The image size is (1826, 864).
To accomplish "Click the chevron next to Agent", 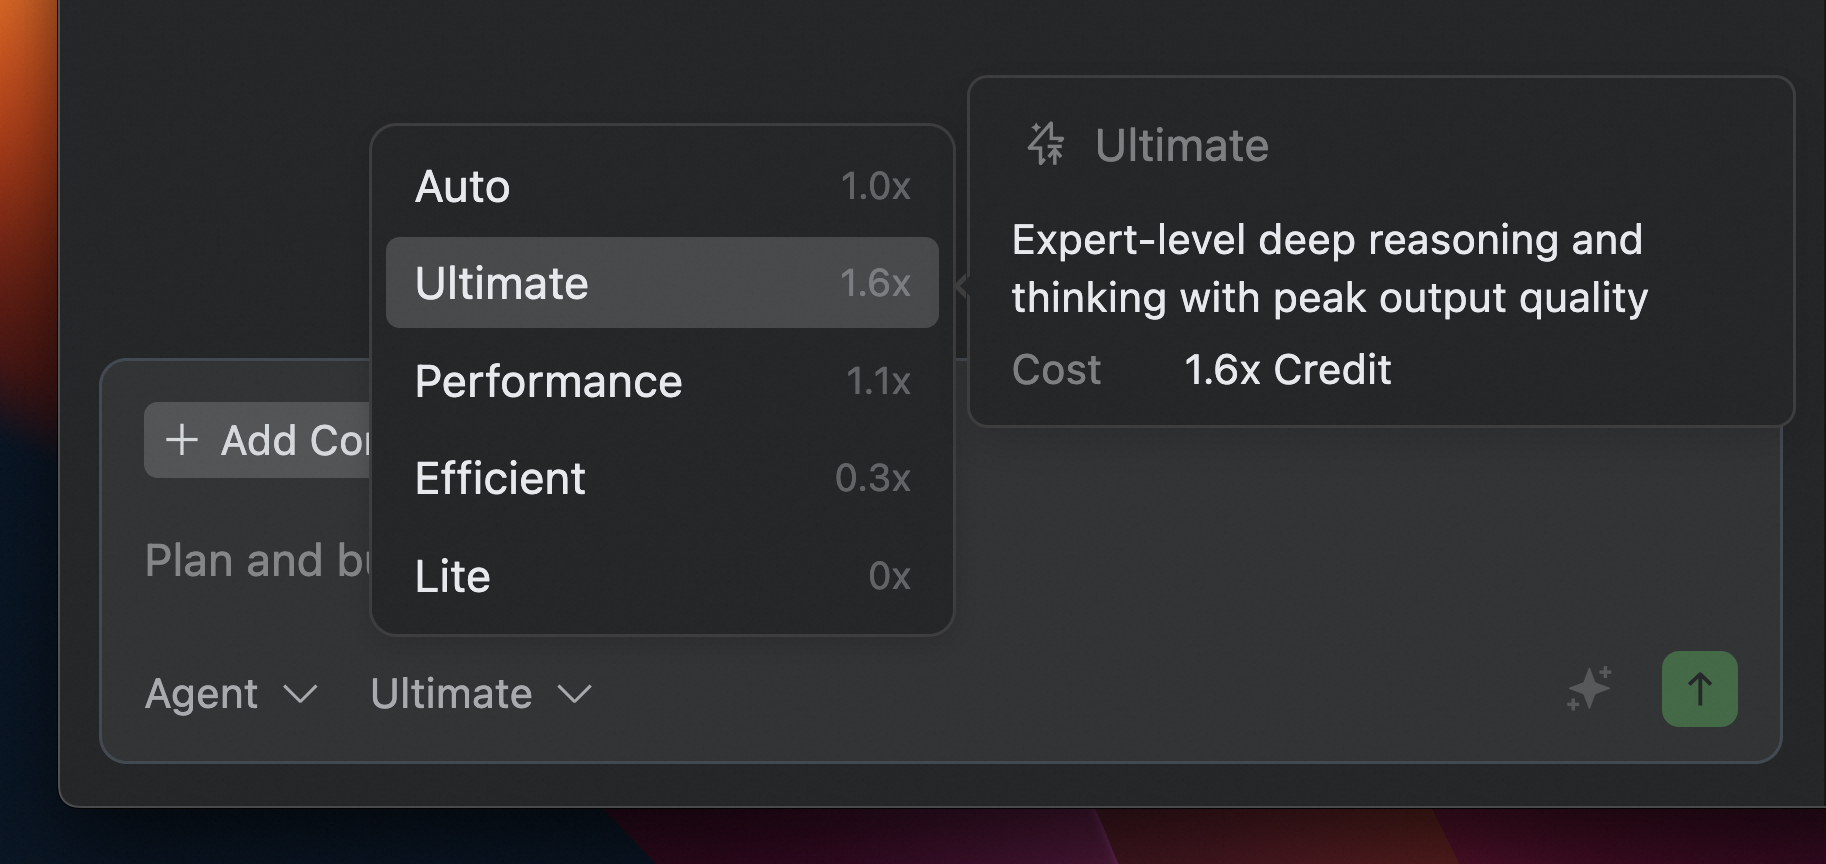I will pos(300,693).
